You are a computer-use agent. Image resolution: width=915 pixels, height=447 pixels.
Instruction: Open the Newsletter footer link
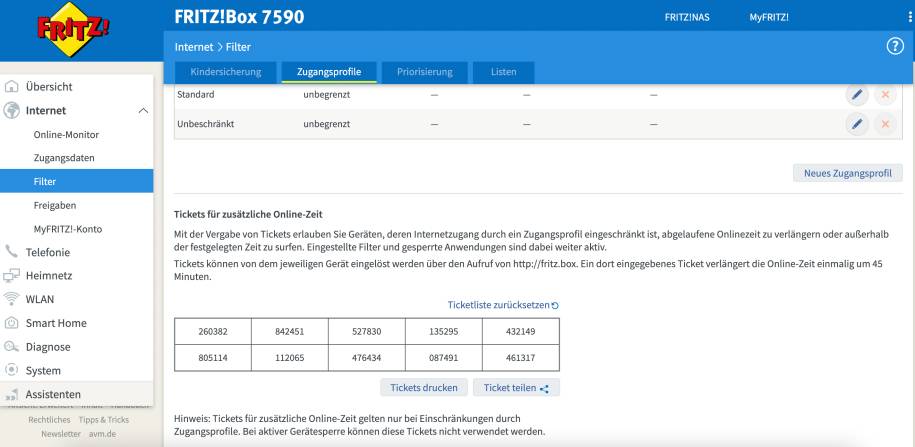coord(61,434)
